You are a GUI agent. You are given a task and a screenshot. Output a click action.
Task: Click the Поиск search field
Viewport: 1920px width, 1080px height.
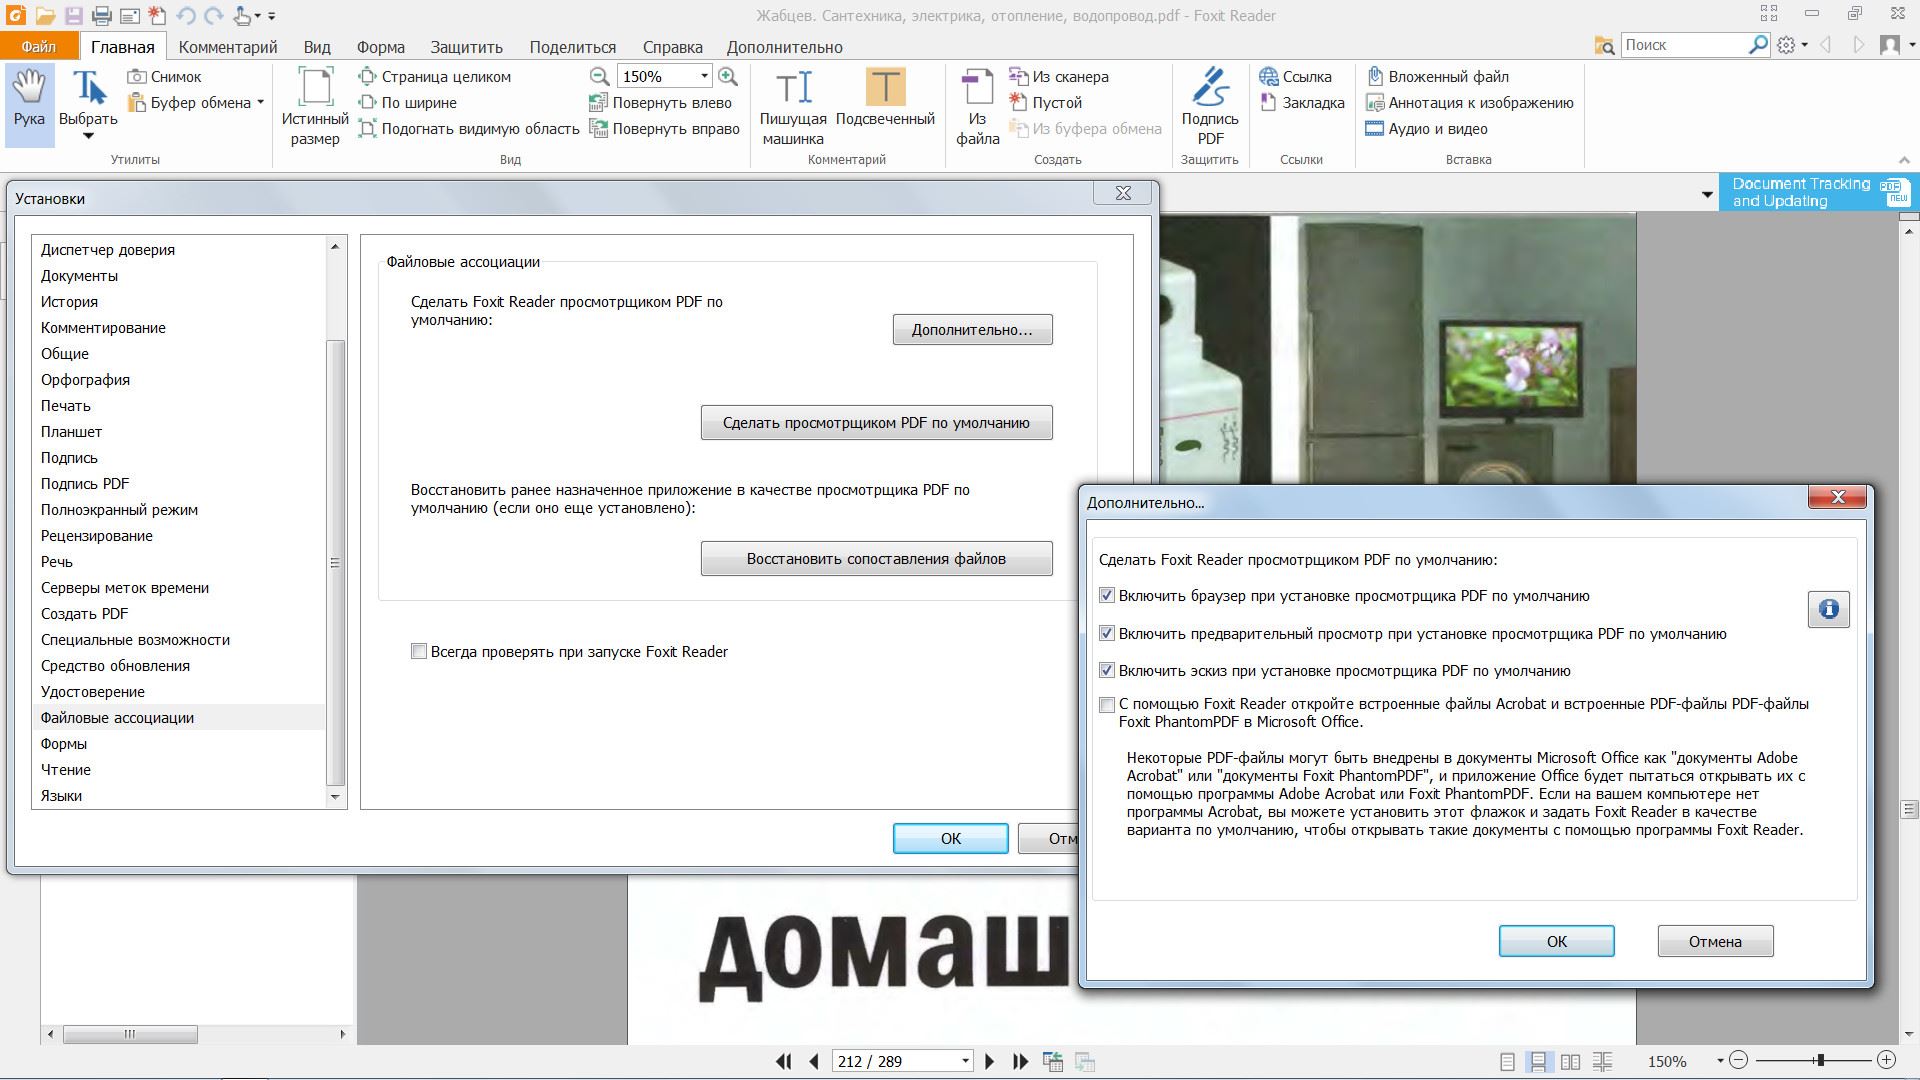1684,45
